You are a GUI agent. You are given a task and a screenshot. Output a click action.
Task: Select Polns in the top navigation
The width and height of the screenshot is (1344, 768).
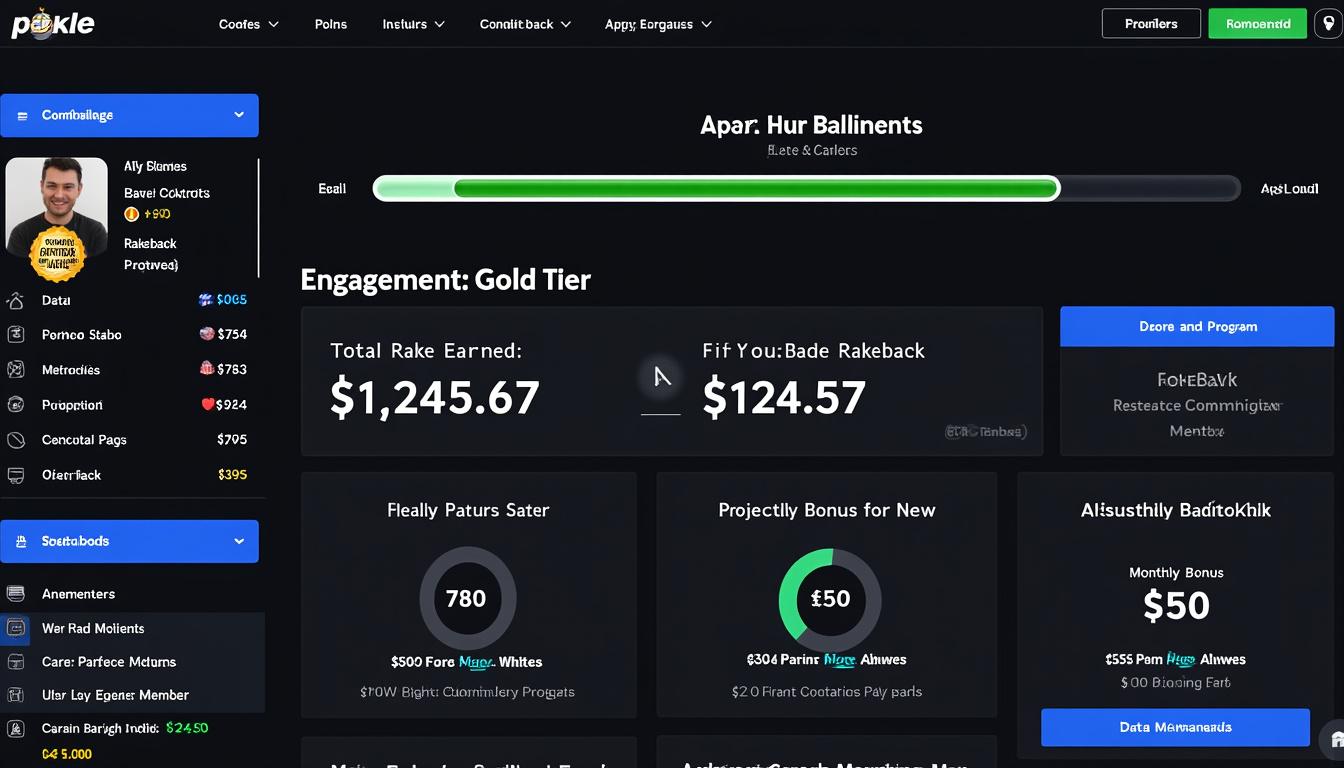pos(330,23)
